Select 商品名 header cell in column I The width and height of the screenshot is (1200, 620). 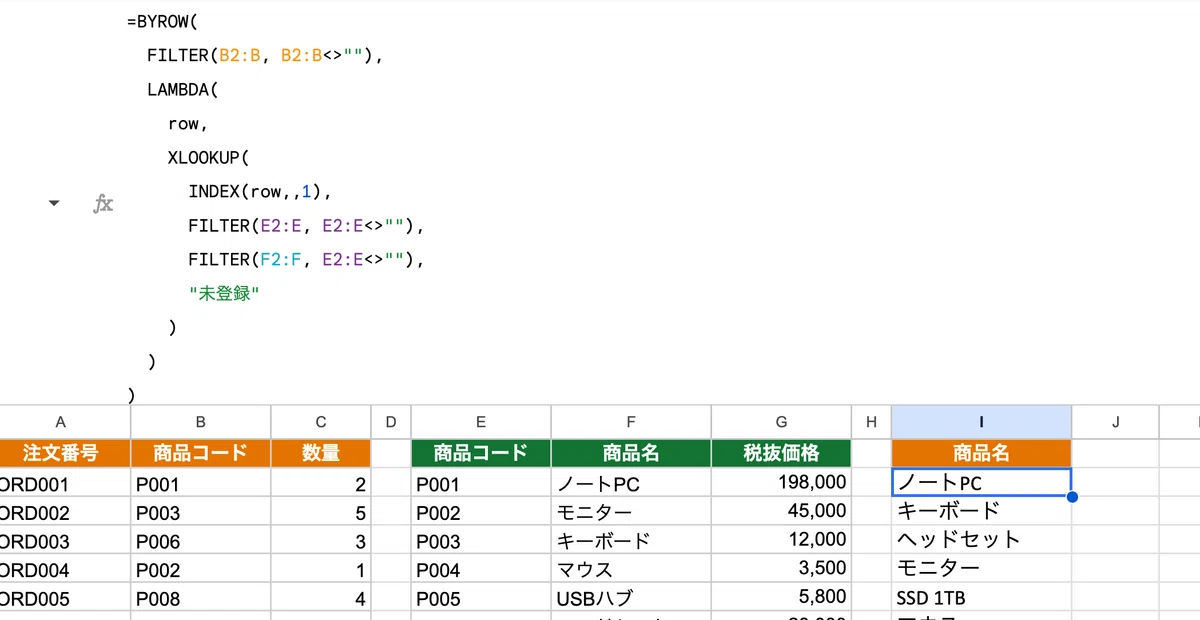pos(981,453)
